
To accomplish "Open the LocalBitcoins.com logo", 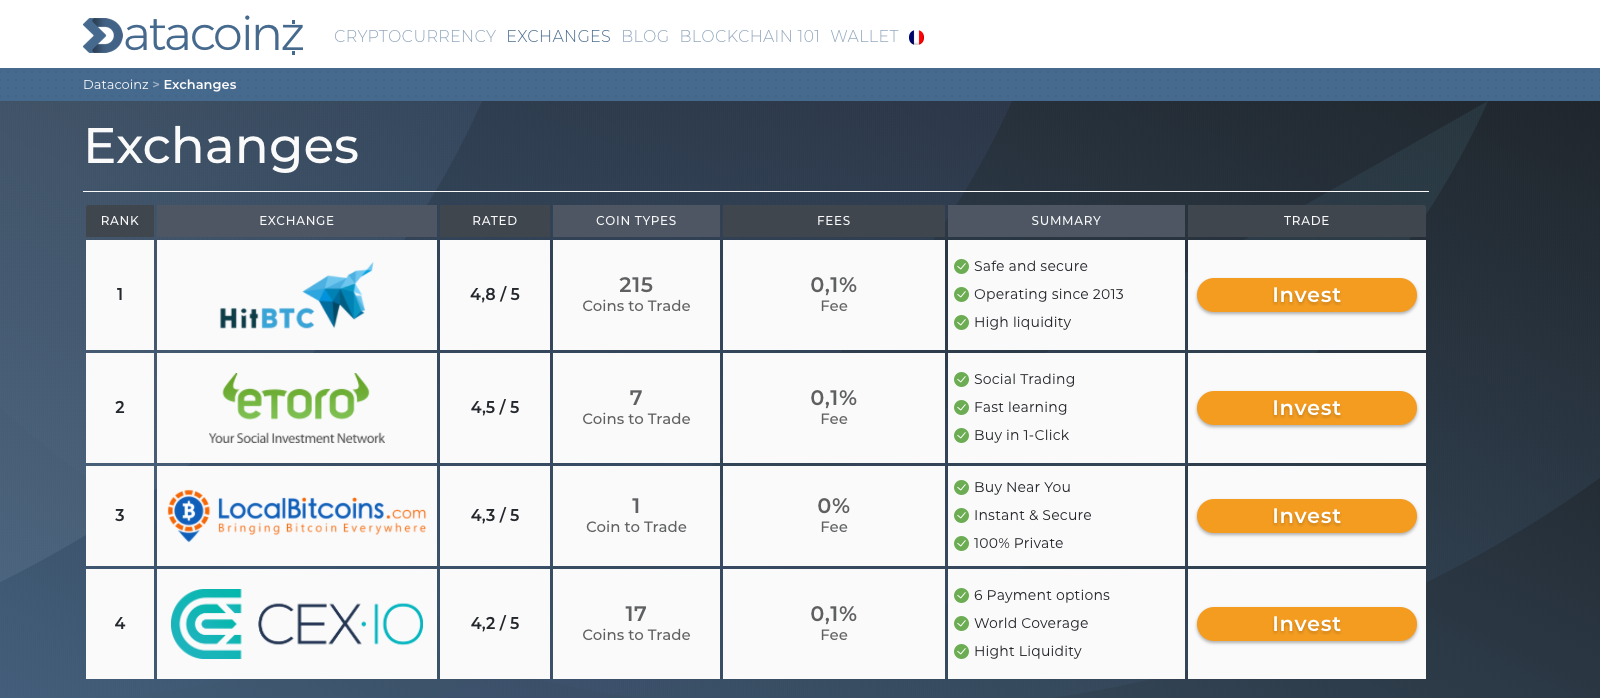I will (297, 516).
